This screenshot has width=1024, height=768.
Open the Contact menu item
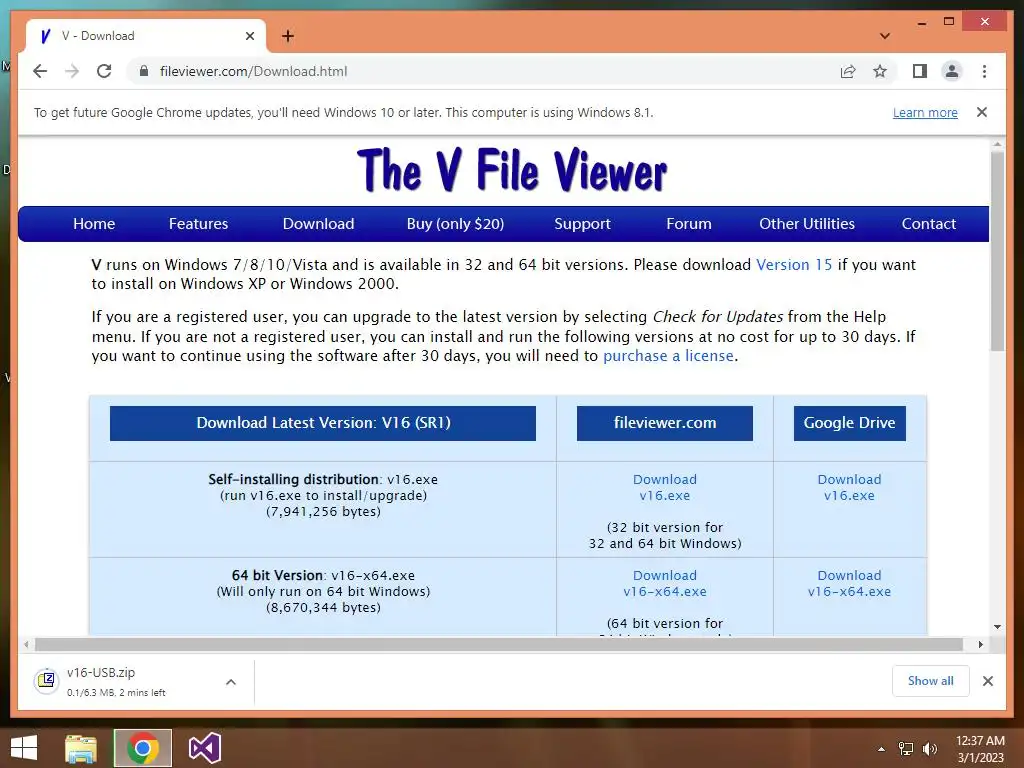click(x=929, y=224)
